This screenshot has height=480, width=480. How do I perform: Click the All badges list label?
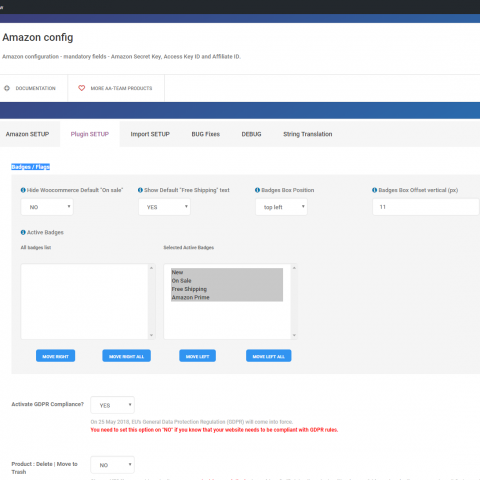point(36,247)
